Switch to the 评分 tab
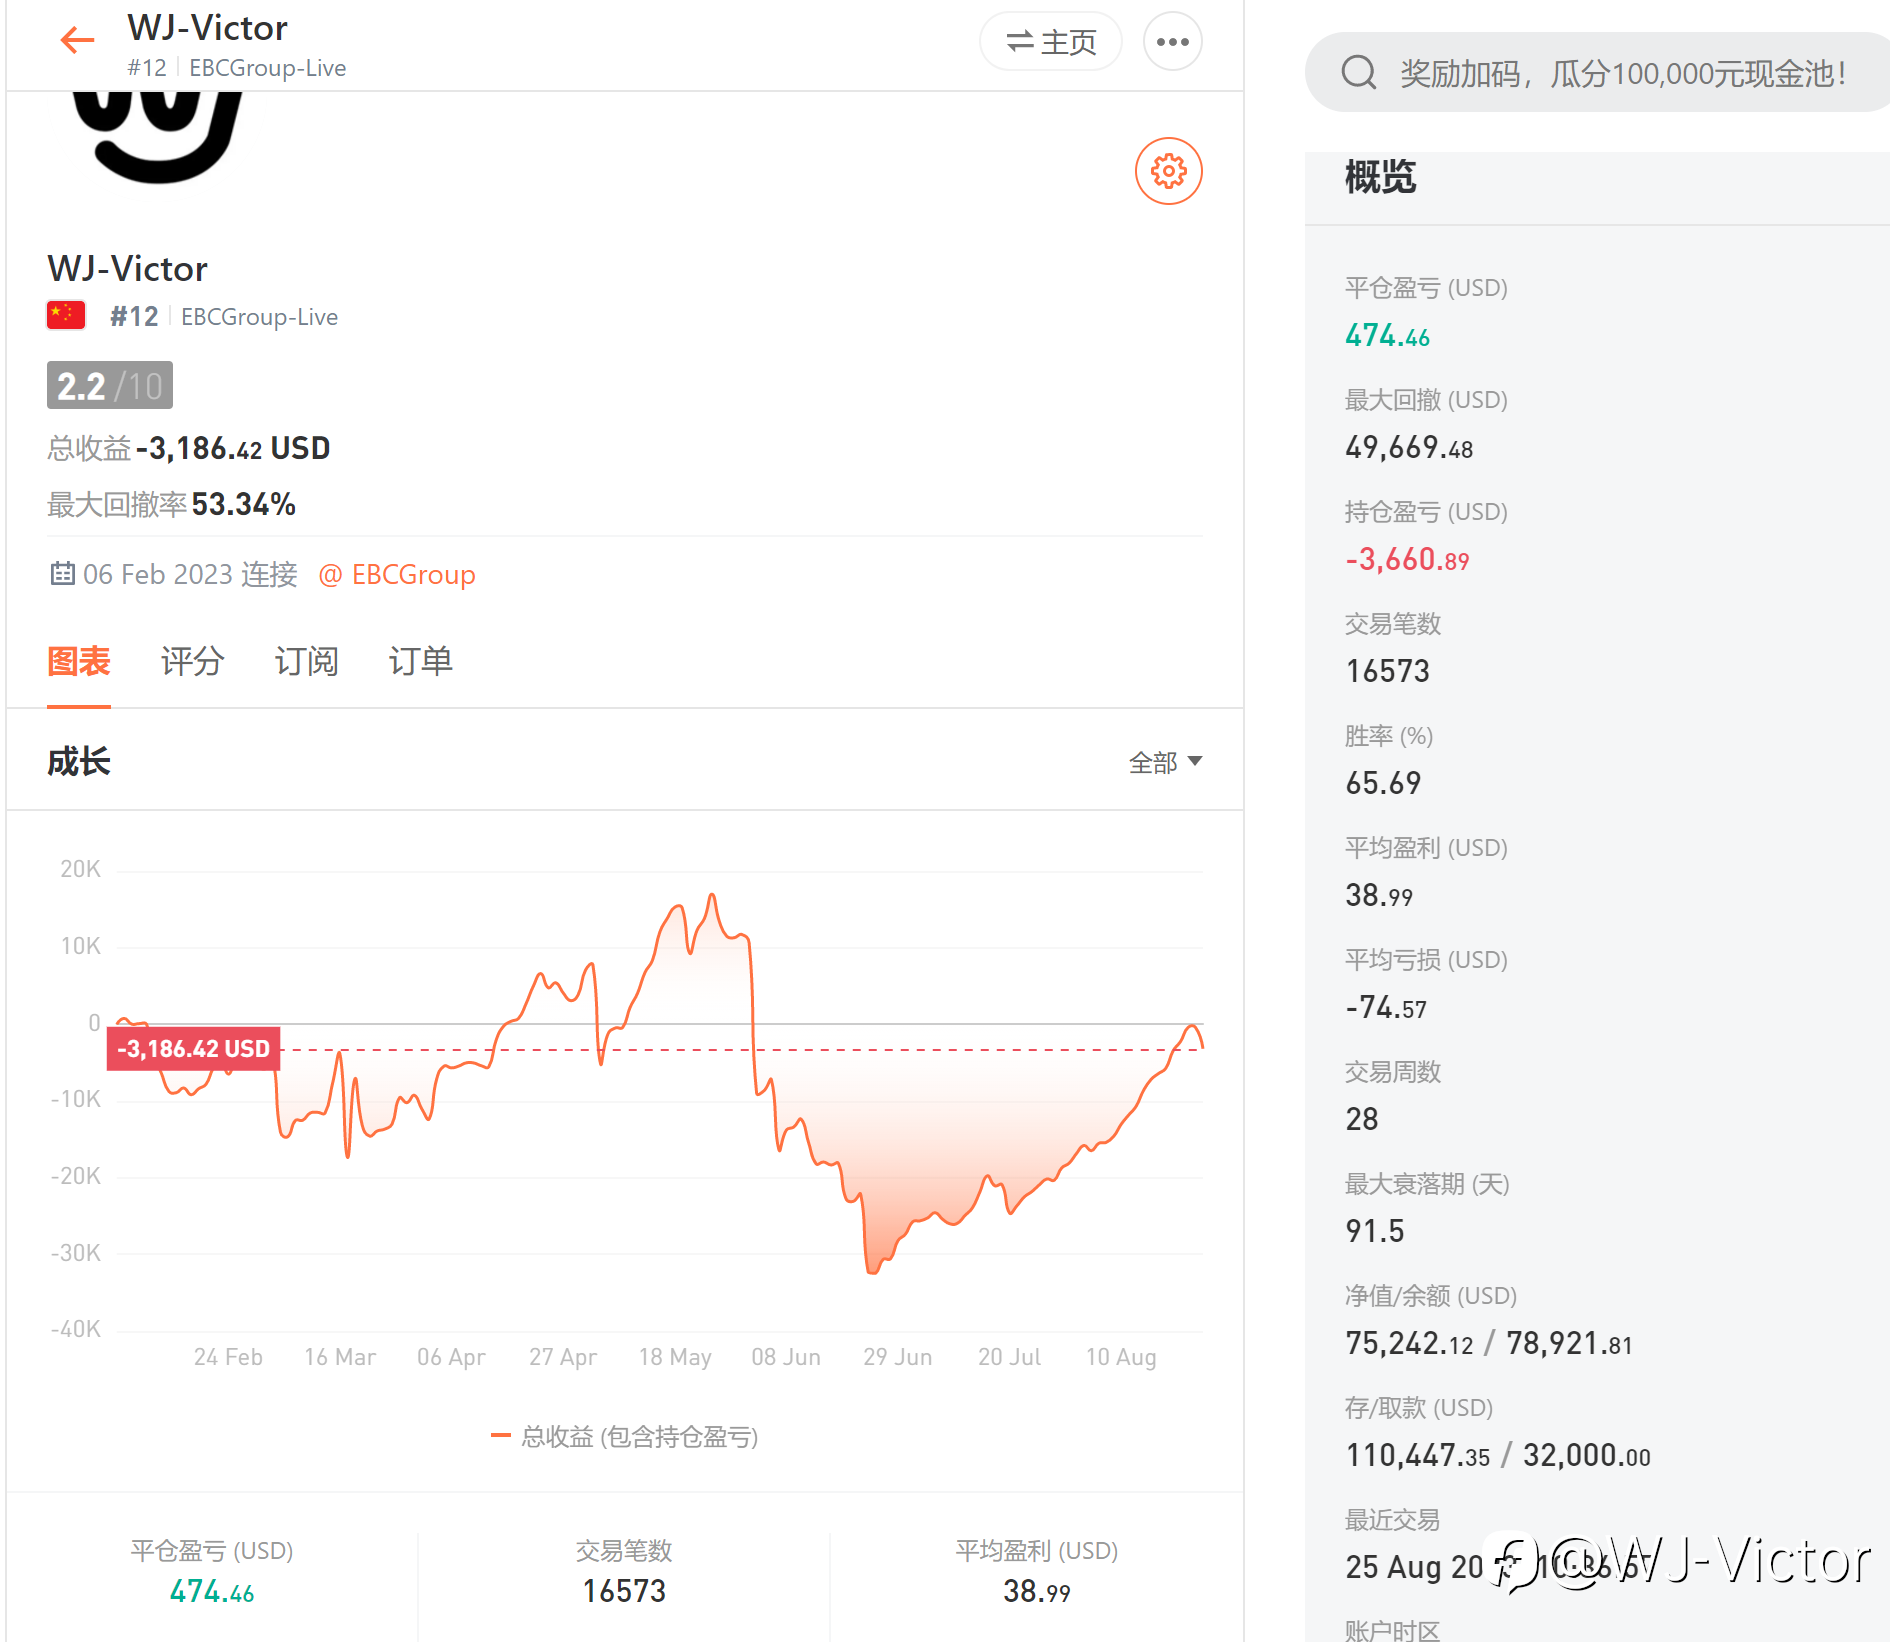The width and height of the screenshot is (1890, 1642). pyautogui.click(x=192, y=661)
